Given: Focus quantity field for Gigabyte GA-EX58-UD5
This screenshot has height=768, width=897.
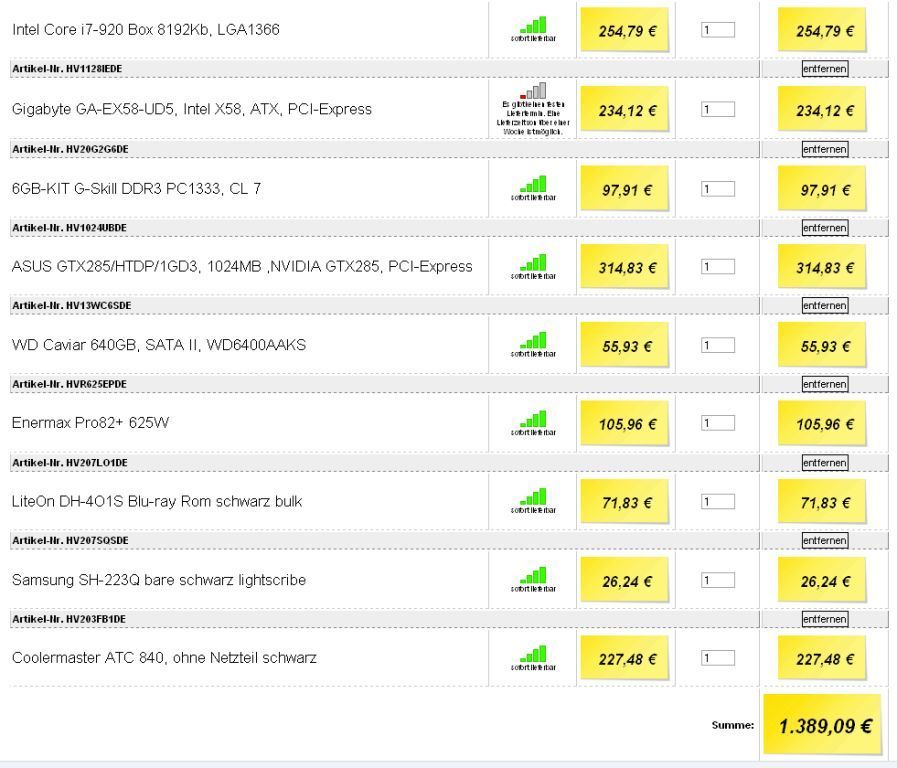Looking at the screenshot, I should [x=718, y=109].
